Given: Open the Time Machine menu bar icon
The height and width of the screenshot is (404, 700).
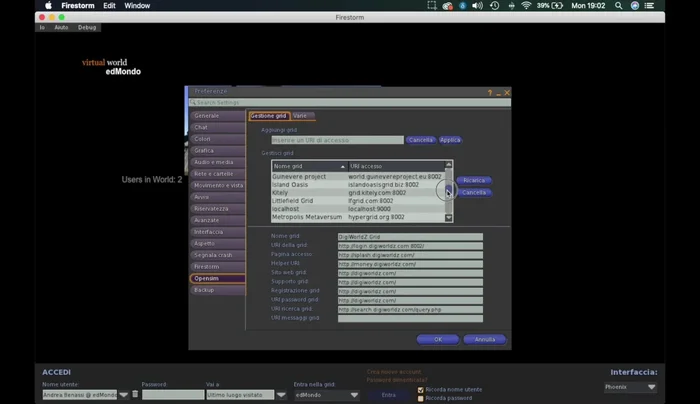Looking at the screenshot, I should 494,5.
